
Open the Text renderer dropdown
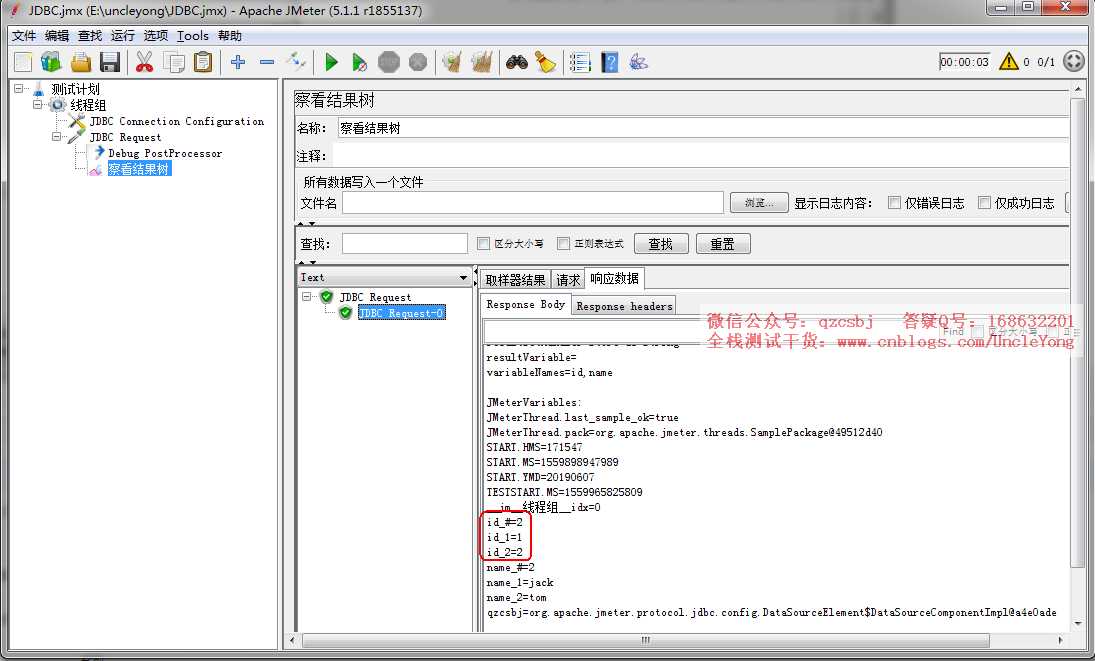384,277
